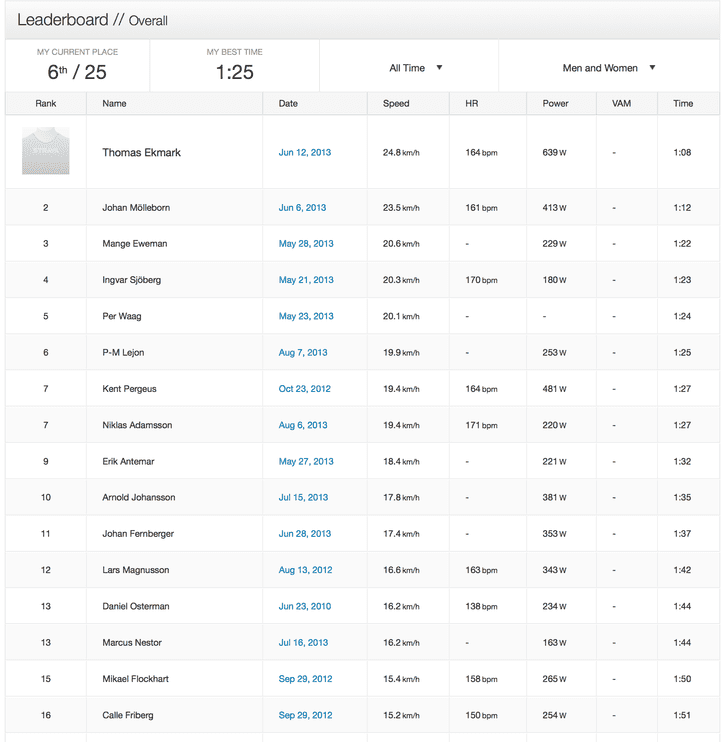Open the Men and Women filter dropdown
This screenshot has height=742, width=725.
[x=609, y=68]
